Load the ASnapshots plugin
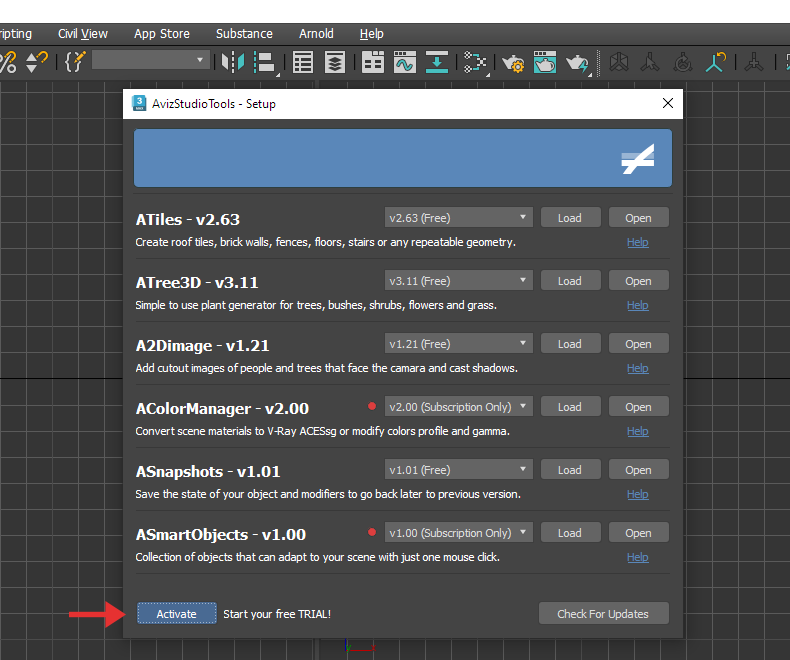Image resolution: width=790 pixels, height=660 pixels. coord(570,470)
